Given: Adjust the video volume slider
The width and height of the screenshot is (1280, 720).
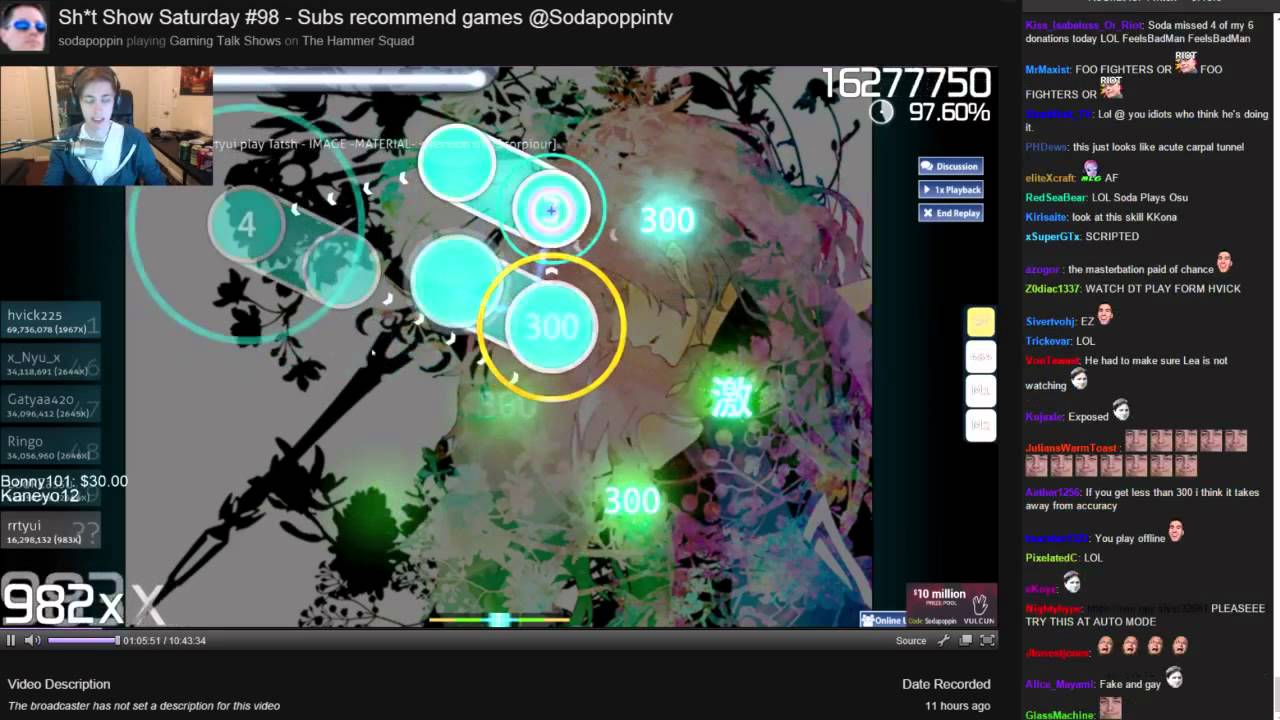Looking at the screenshot, I should (x=83, y=641).
